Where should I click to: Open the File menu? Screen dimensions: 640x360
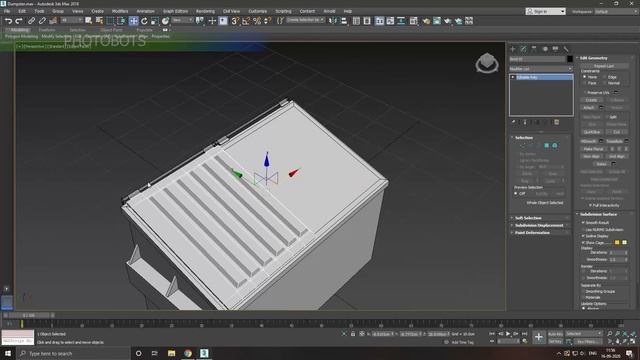click(7, 11)
